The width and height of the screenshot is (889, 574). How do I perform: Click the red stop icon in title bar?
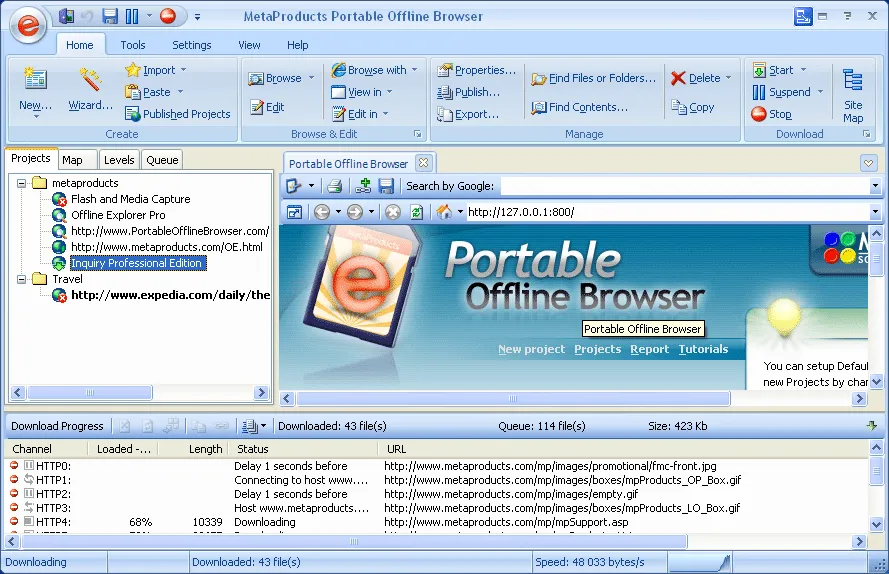[x=168, y=16]
